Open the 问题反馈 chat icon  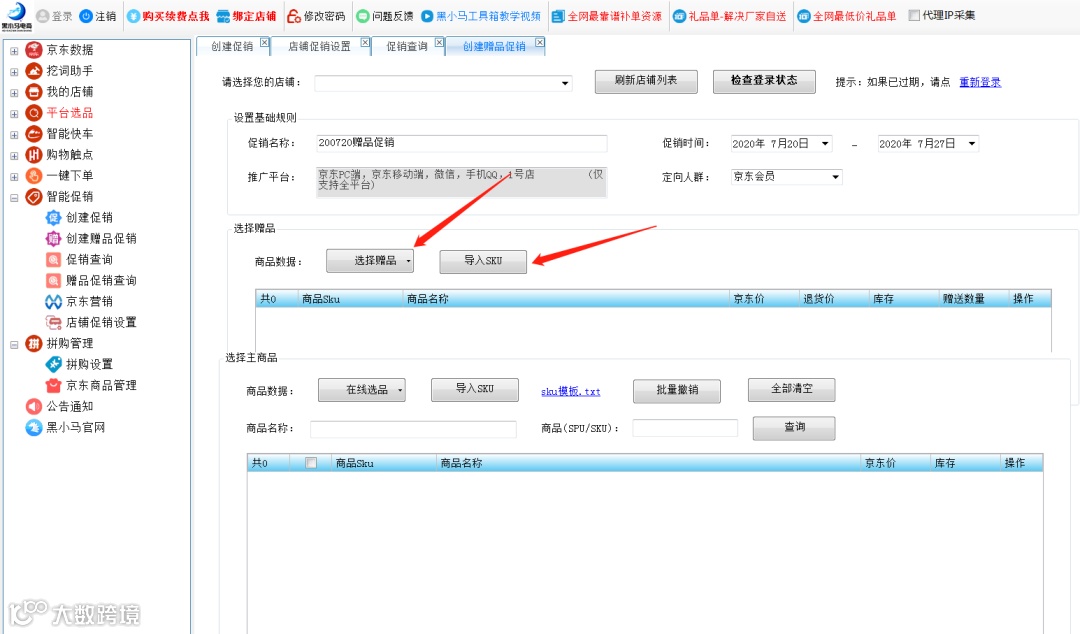[x=363, y=16]
